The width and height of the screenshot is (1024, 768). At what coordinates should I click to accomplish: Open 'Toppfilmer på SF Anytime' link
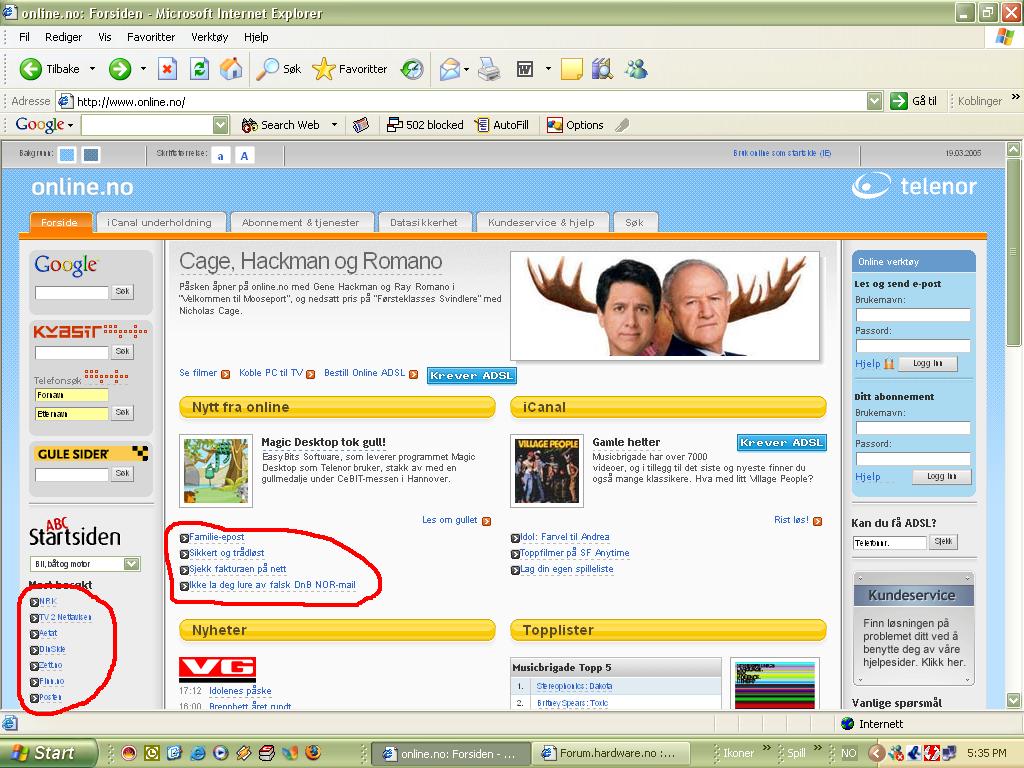[575, 553]
